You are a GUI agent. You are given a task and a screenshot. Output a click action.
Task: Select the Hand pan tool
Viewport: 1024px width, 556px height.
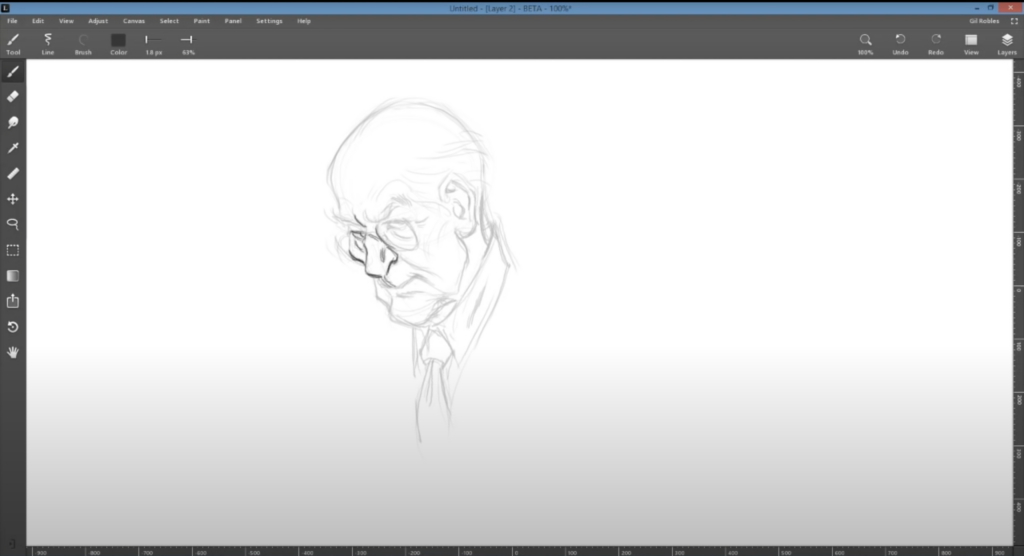pos(12,352)
